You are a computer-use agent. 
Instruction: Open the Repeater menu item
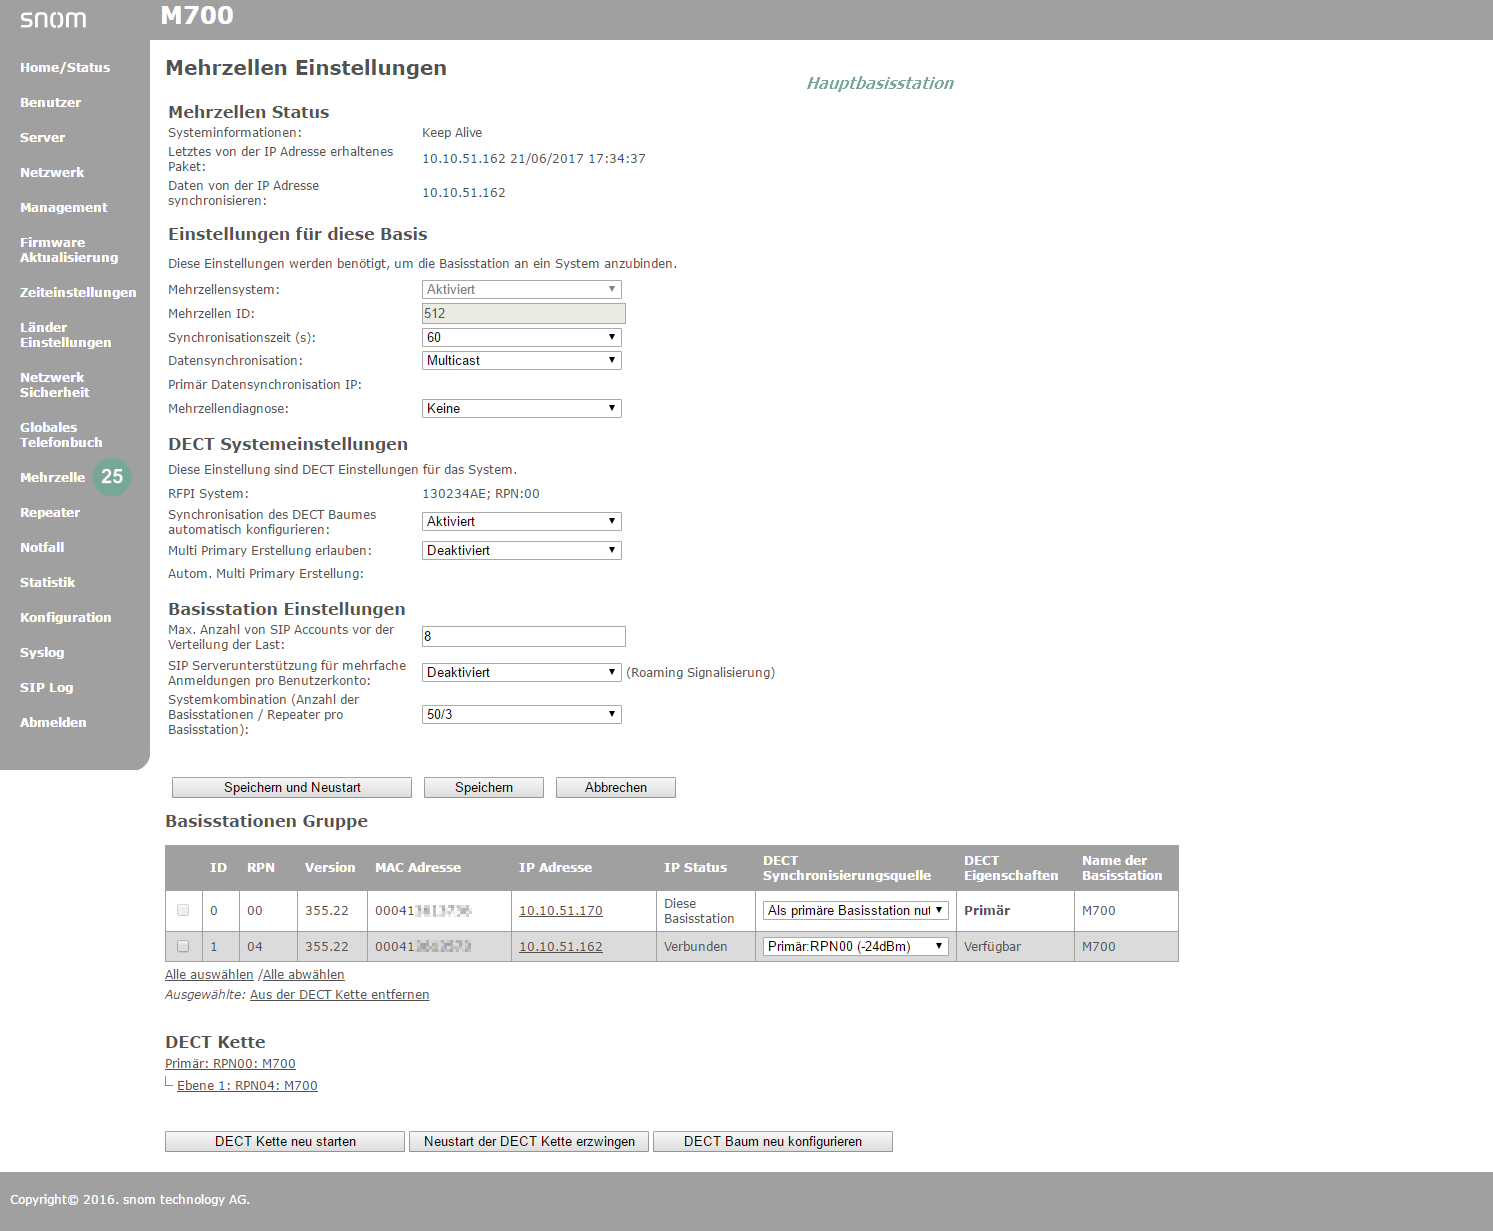(x=50, y=513)
